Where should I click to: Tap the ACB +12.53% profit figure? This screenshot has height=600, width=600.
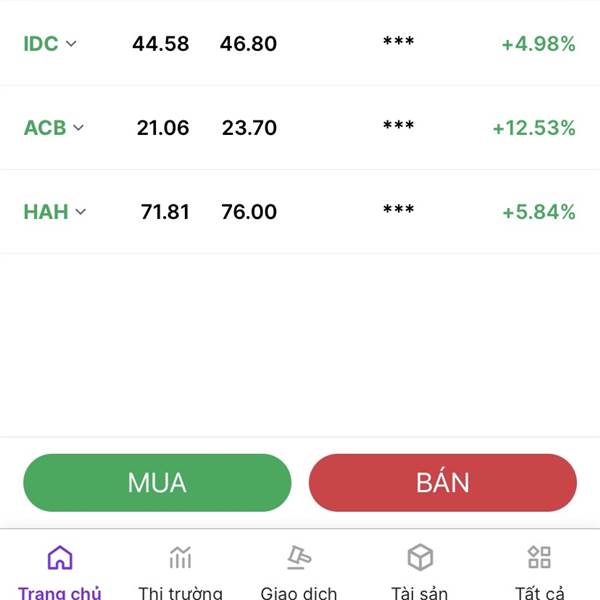(x=534, y=128)
